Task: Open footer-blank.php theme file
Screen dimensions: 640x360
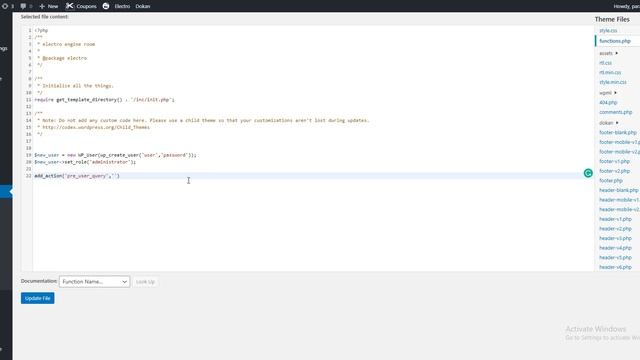Action: 618,132
